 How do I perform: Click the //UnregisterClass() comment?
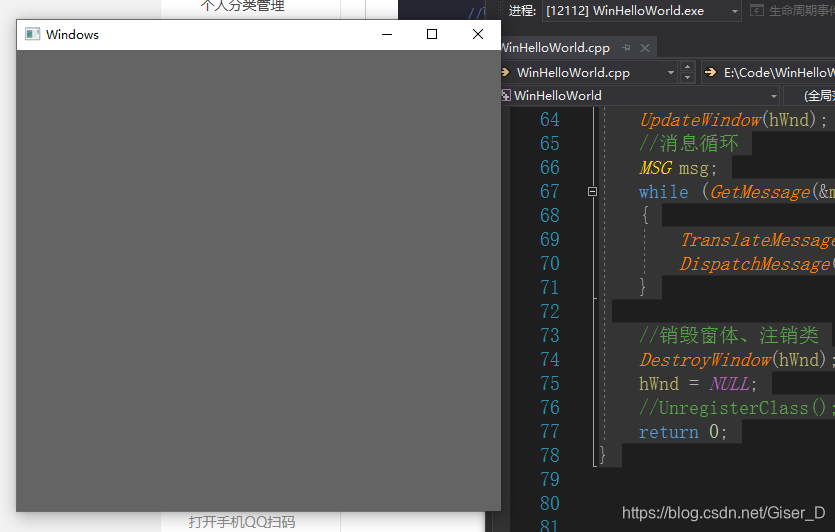[x=737, y=408]
